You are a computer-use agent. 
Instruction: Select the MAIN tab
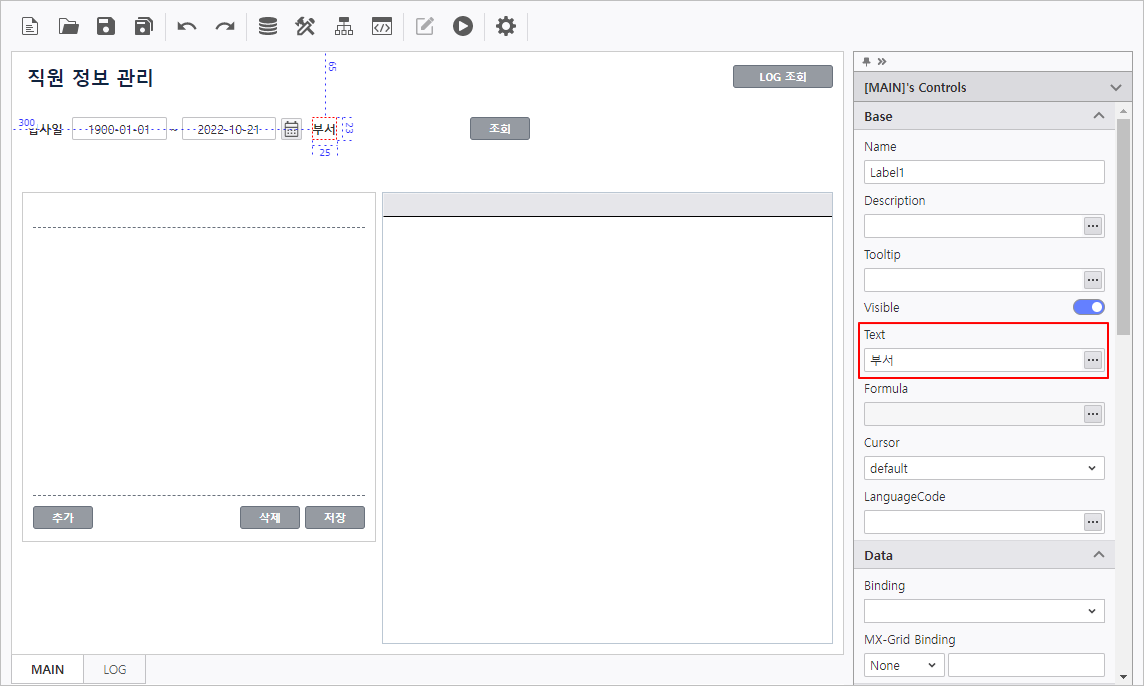48,669
